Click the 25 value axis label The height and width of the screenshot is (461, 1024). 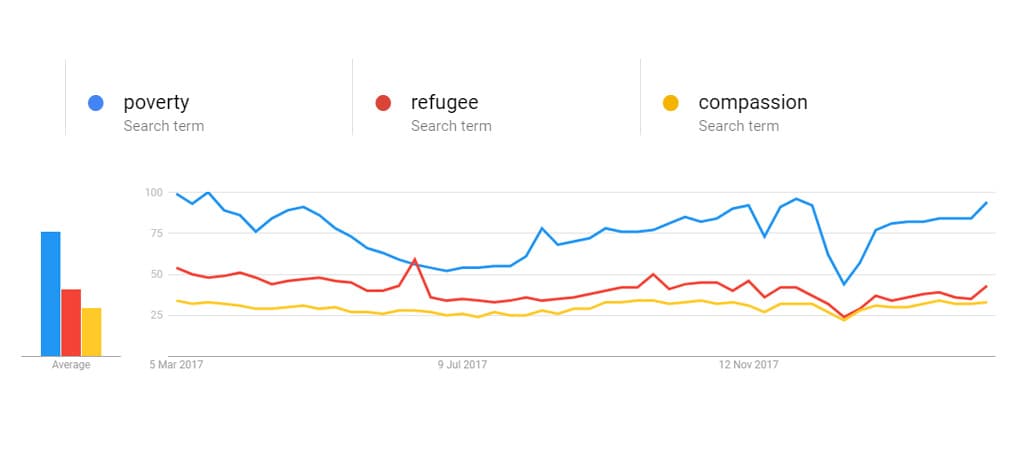pyautogui.click(x=156, y=315)
